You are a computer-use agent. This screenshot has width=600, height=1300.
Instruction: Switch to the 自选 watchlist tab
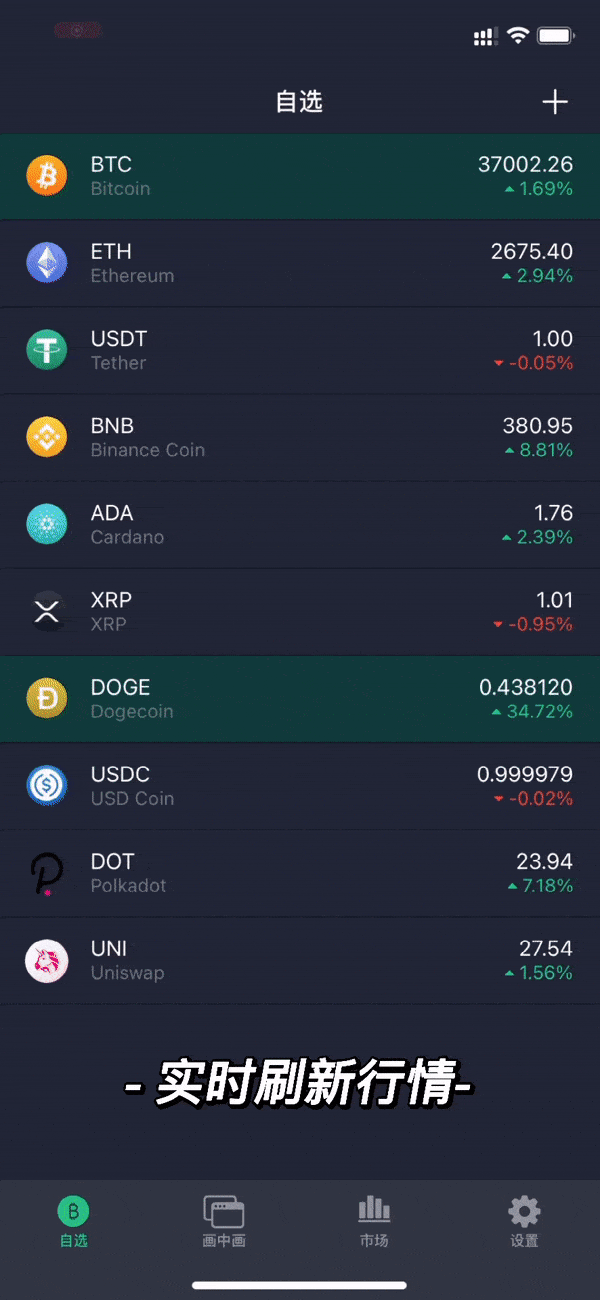point(73,1222)
